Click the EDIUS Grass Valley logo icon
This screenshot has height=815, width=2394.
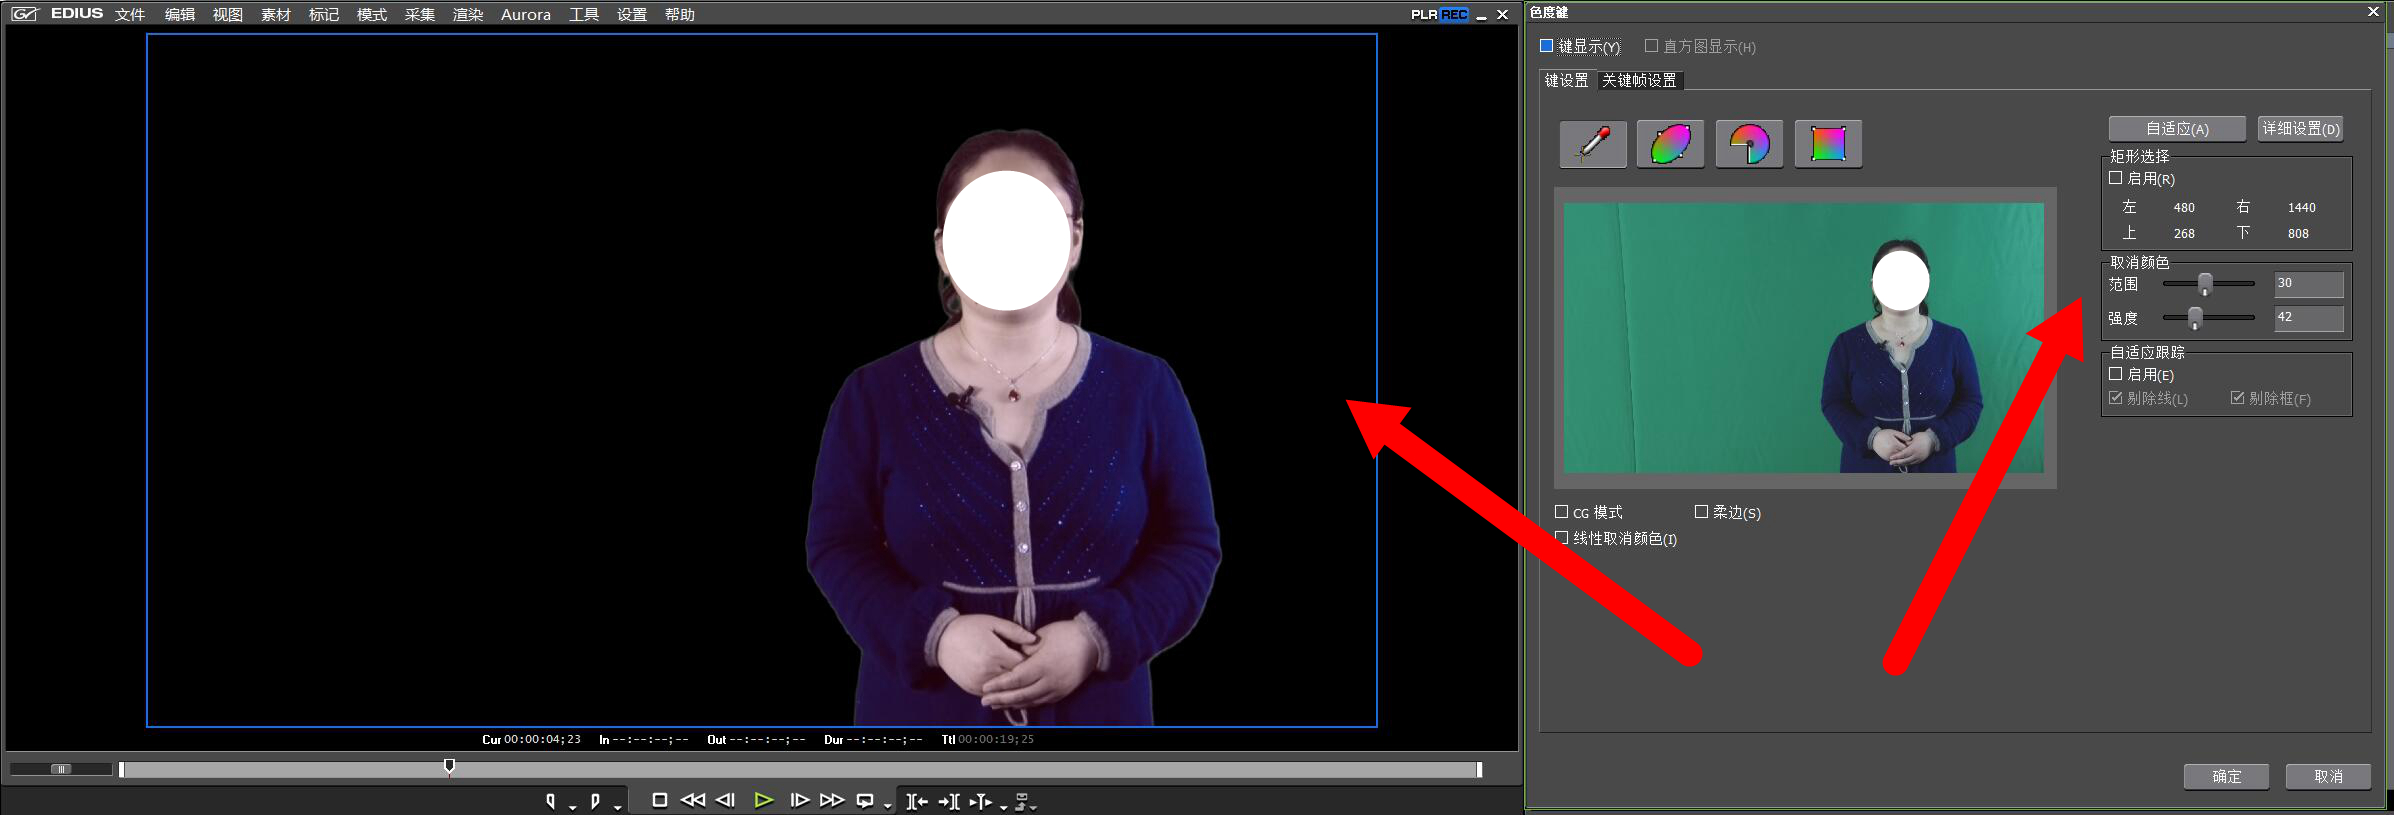point(24,14)
